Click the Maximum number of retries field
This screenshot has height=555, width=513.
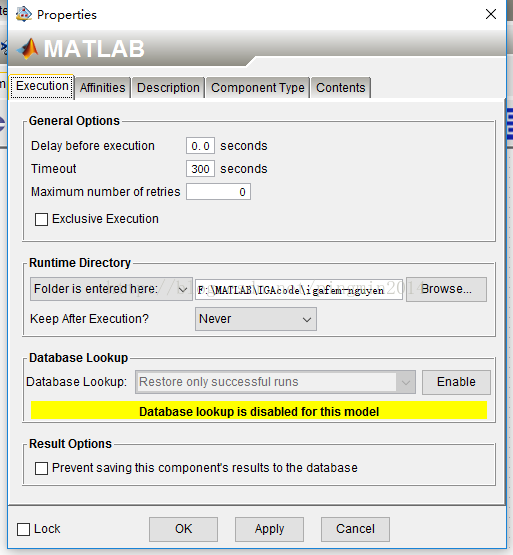[x=218, y=192]
